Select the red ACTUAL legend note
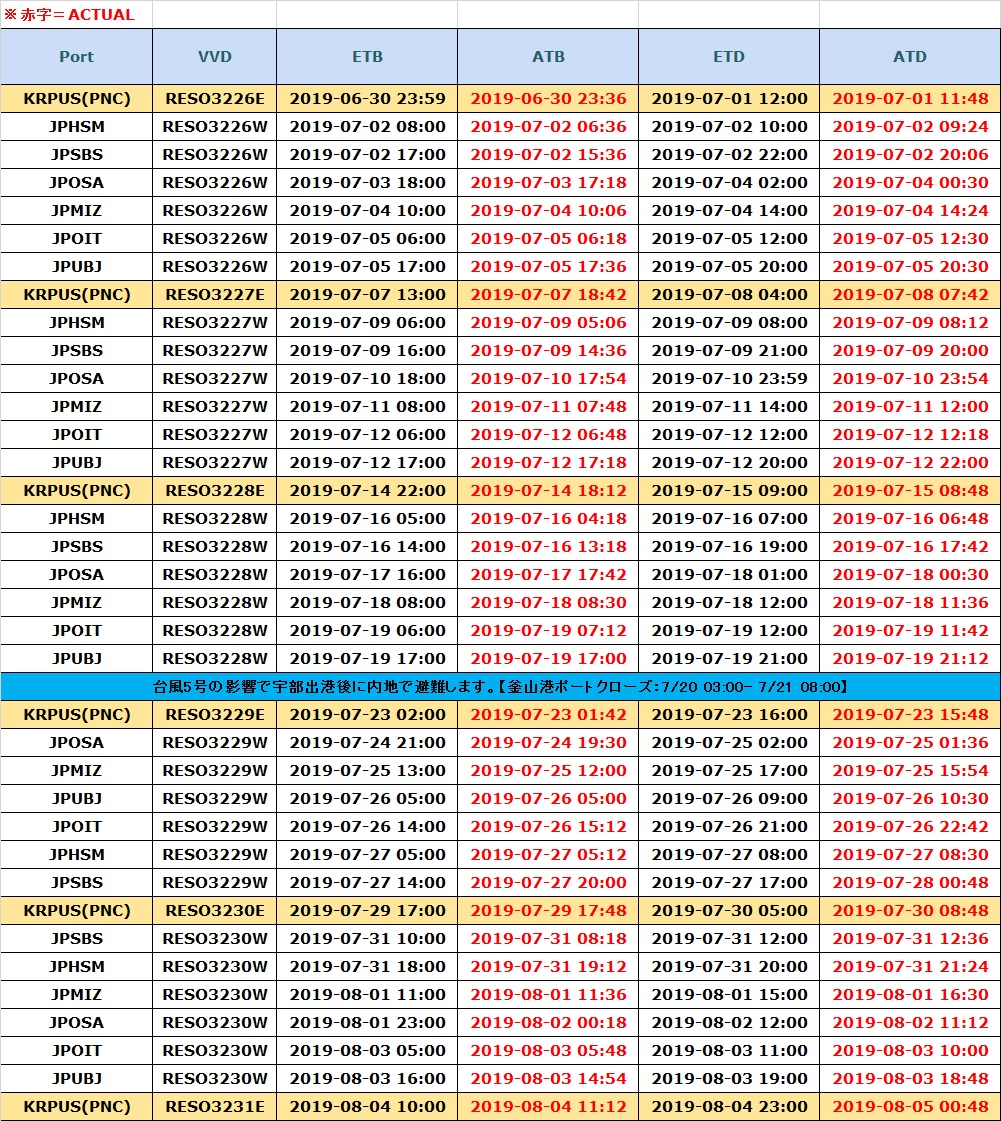Screen dimensions: 1001x1121 [x=69, y=14]
